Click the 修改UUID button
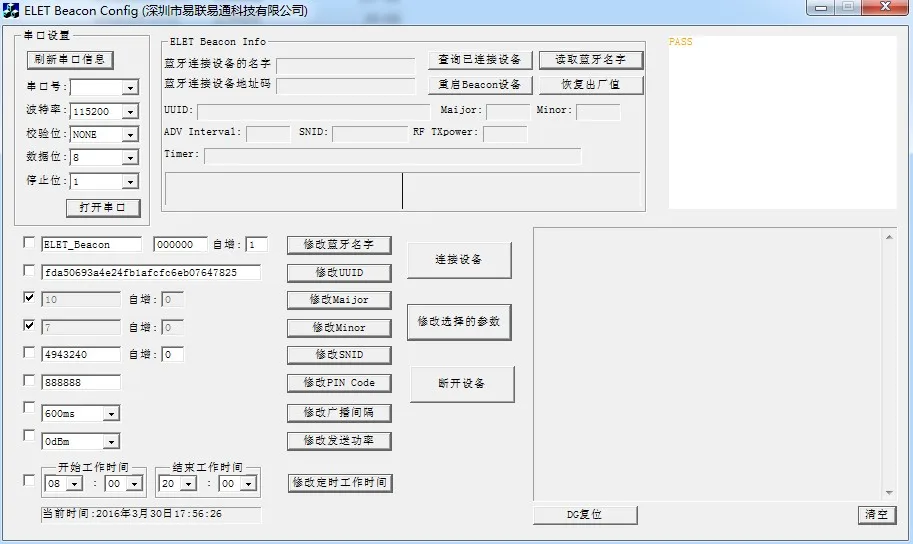The height and width of the screenshot is (544, 913). pos(339,273)
